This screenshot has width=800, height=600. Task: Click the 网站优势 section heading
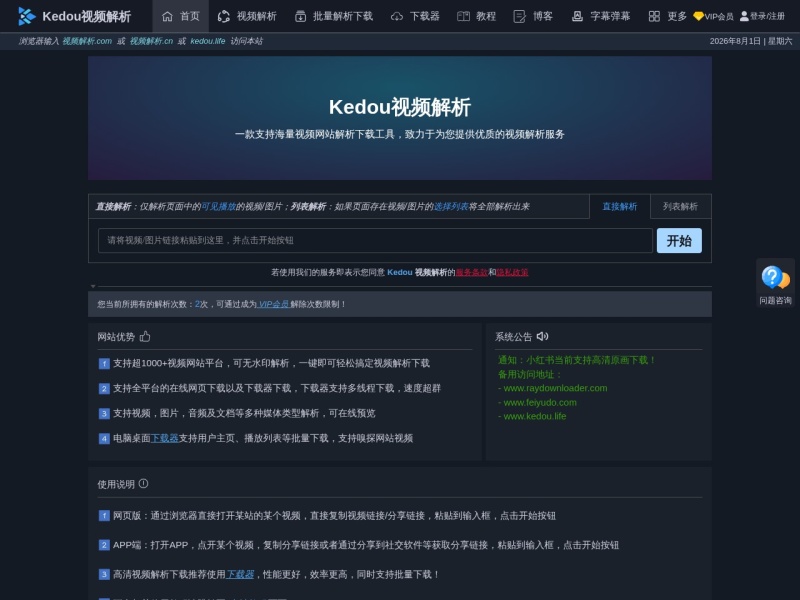pyautogui.click(x=116, y=337)
